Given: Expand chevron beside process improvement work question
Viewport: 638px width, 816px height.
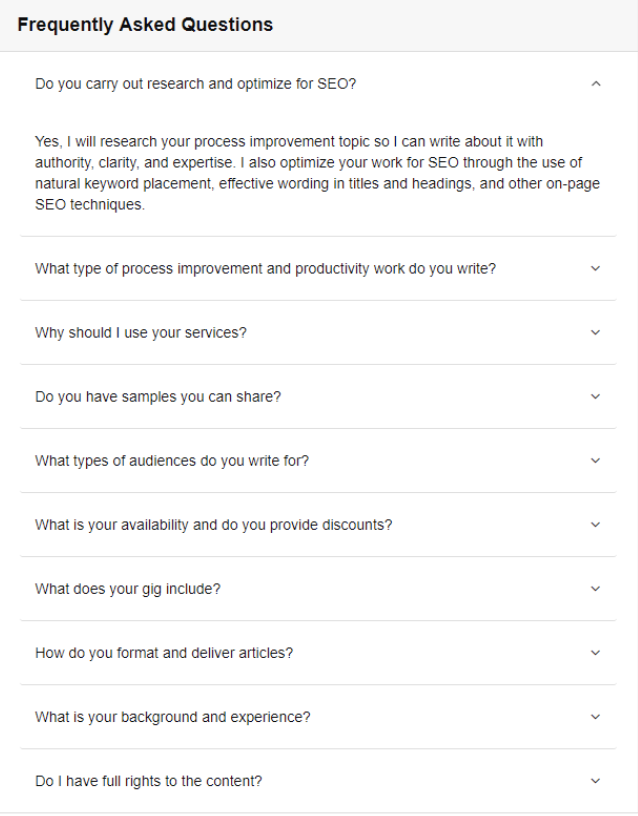Looking at the screenshot, I should [596, 268].
